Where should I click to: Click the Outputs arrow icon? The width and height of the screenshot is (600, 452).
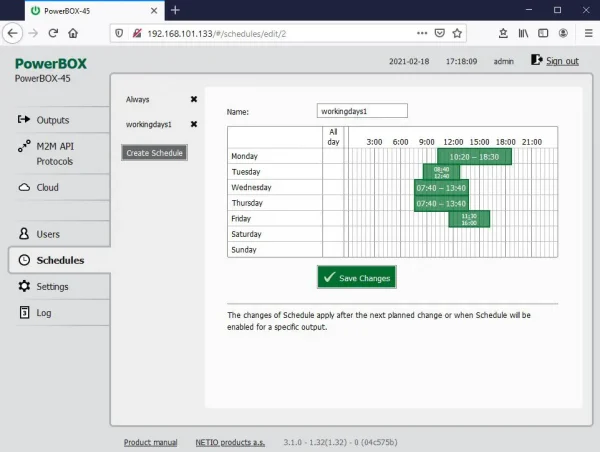pos(24,119)
